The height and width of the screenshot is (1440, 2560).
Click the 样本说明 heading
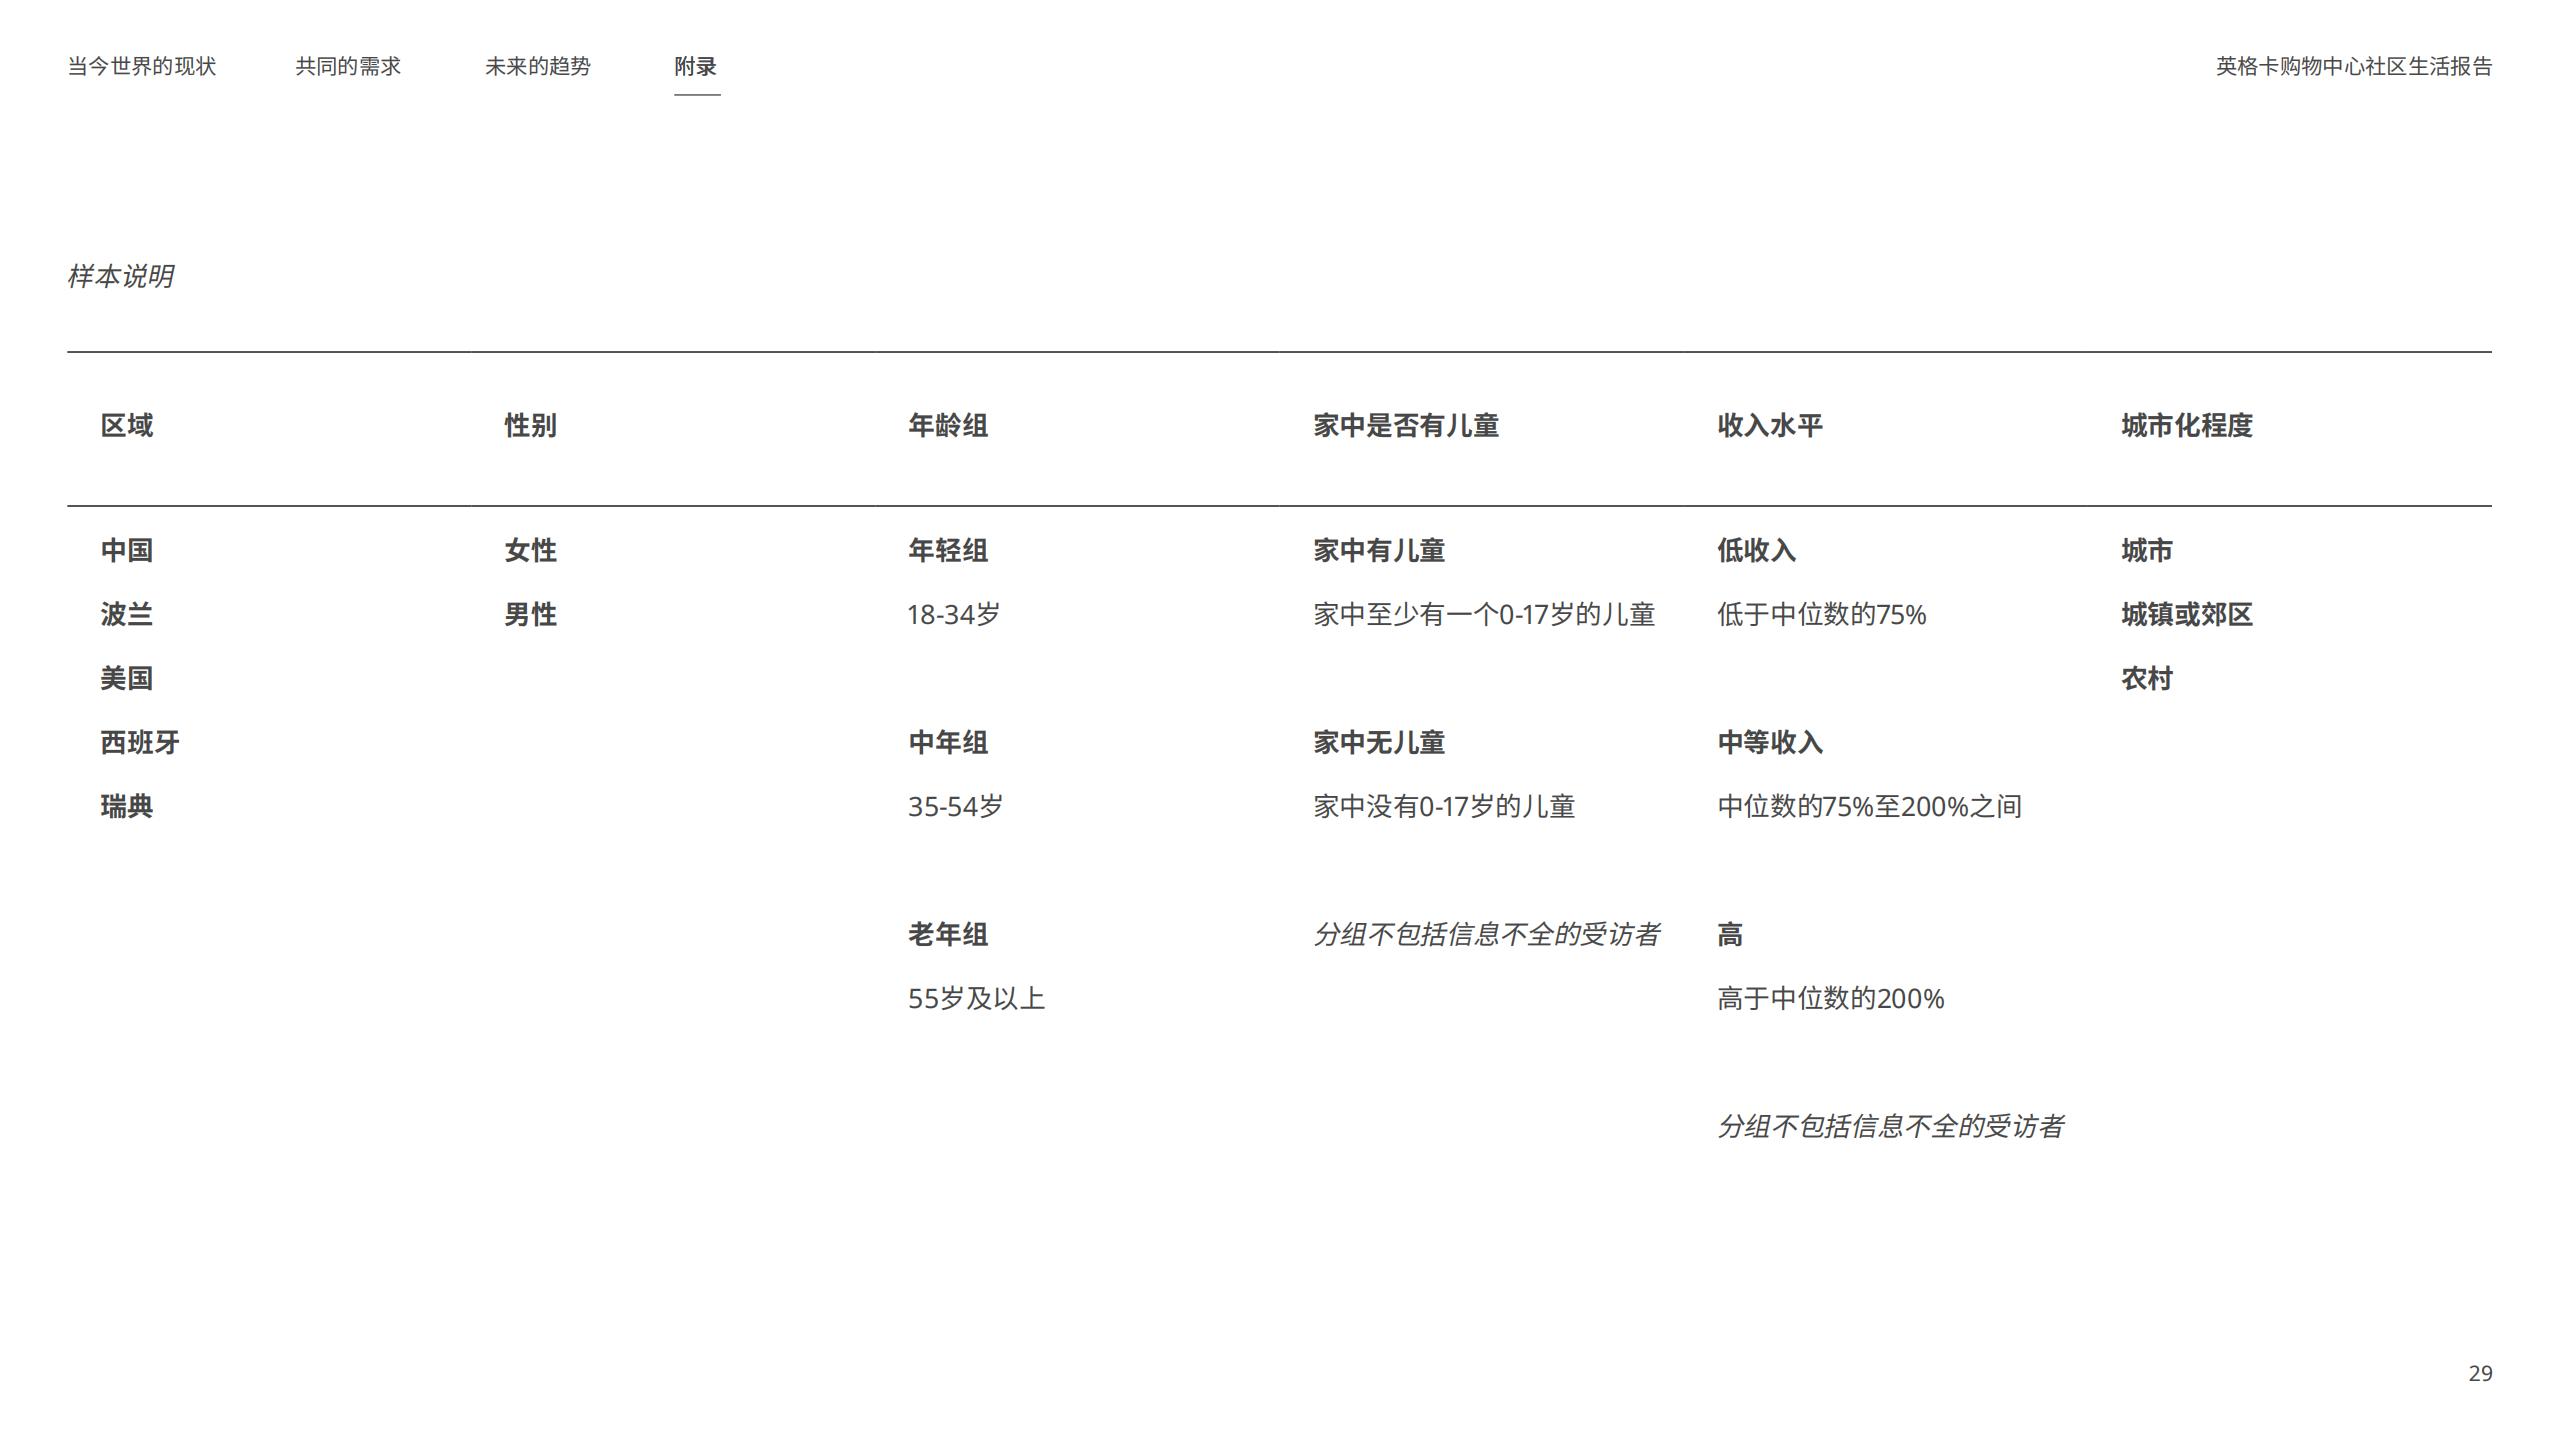(121, 276)
